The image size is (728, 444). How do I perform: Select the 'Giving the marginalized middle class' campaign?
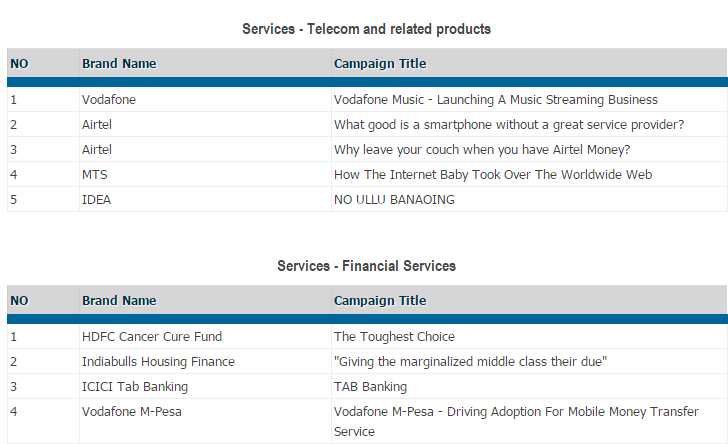tap(470, 362)
